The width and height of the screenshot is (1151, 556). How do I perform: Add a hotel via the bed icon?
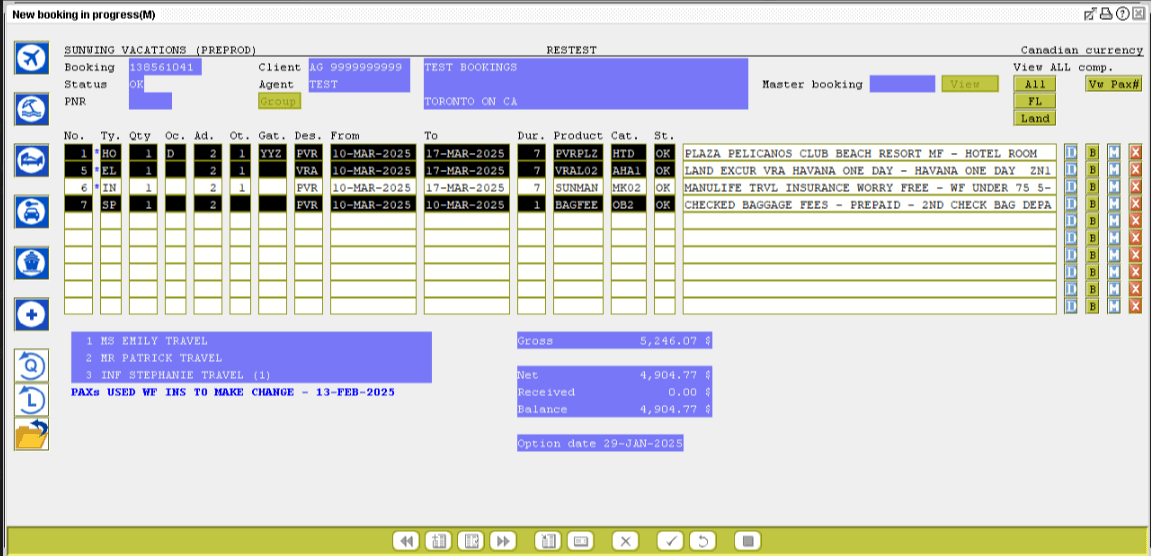pyautogui.click(x=32, y=161)
